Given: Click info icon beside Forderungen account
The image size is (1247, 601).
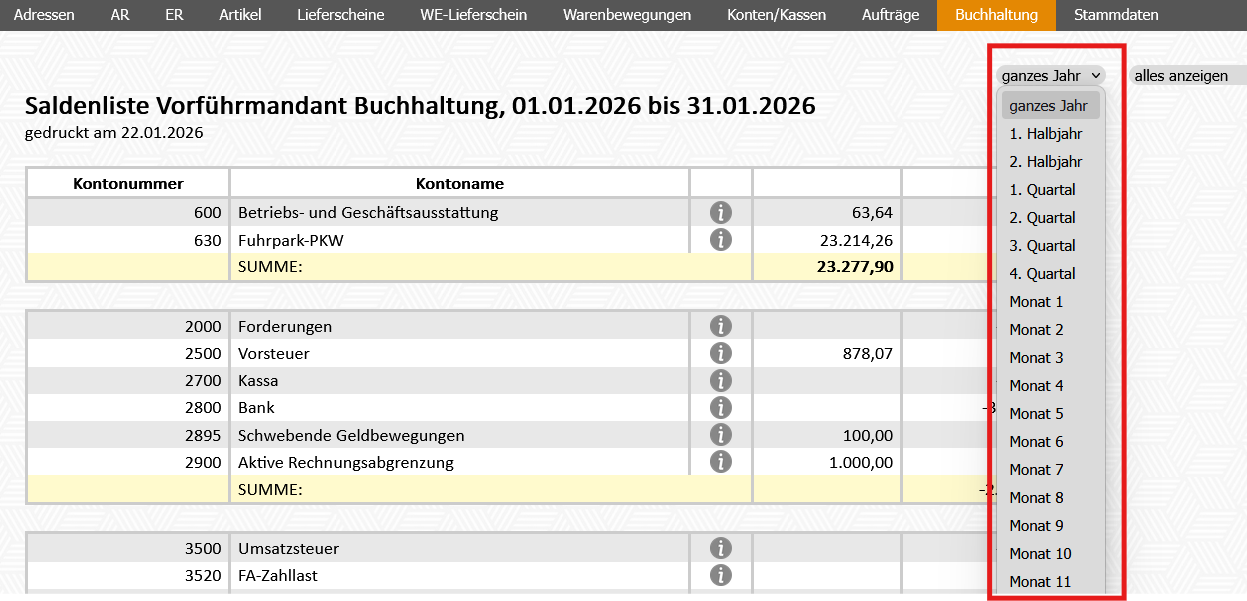Looking at the screenshot, I should [720, 326].
